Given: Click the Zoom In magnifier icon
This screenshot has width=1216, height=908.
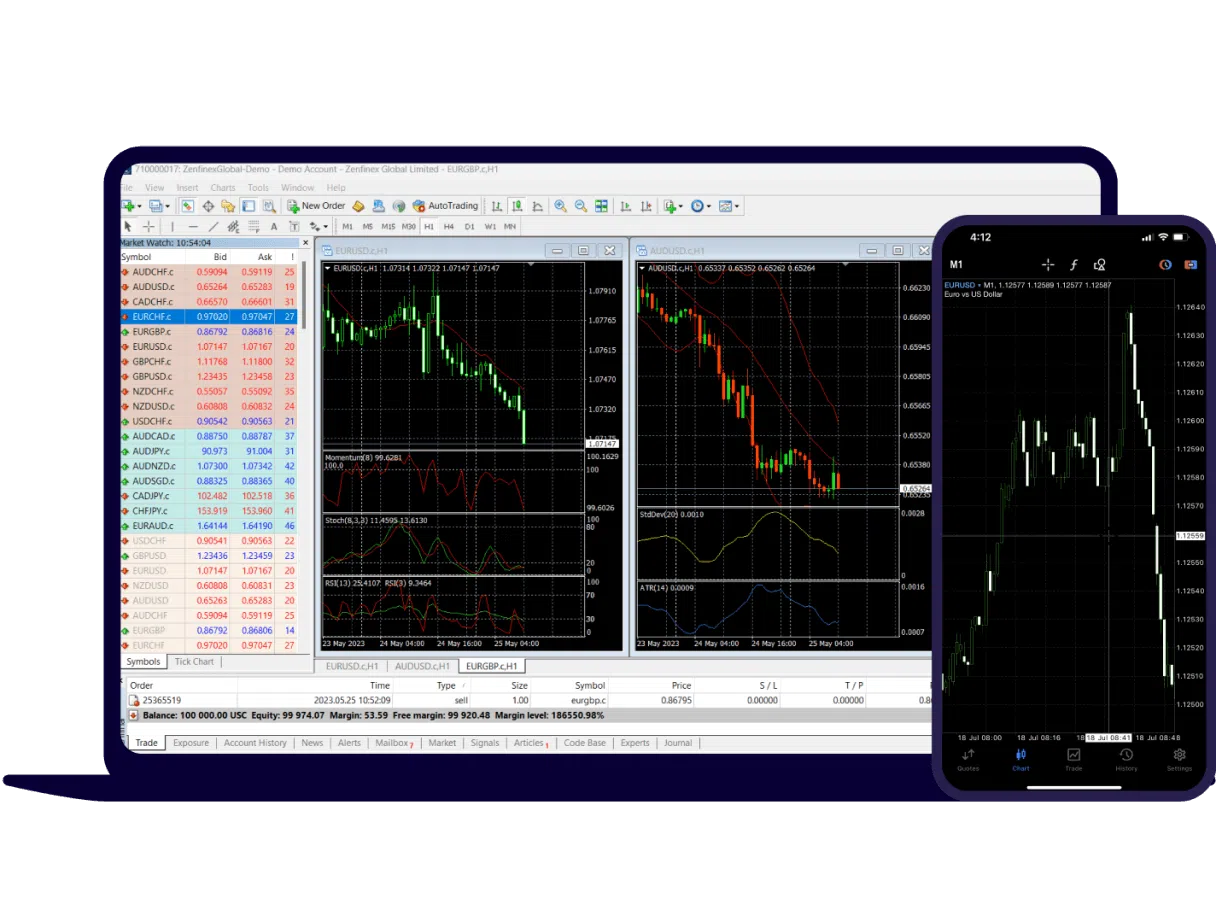Looking at the screenshot, I should point(560,206).
